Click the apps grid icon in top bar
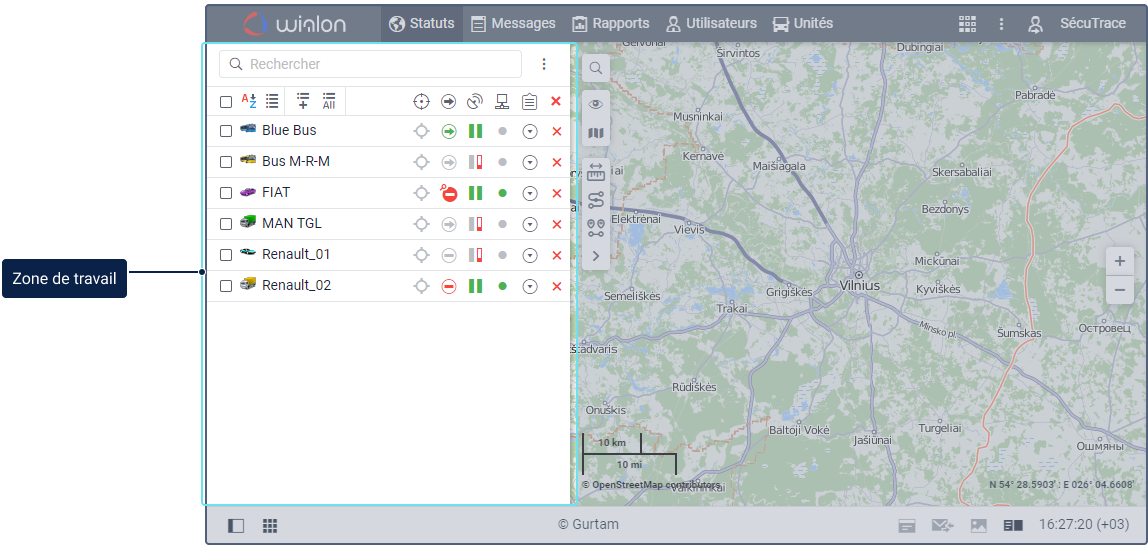 tap(966, 23)
